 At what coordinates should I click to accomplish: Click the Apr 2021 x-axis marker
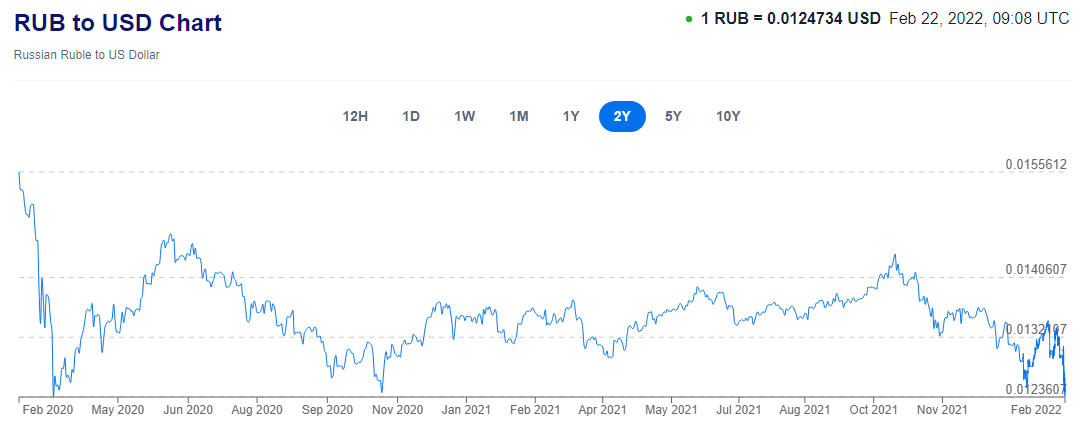pos(602,409)
